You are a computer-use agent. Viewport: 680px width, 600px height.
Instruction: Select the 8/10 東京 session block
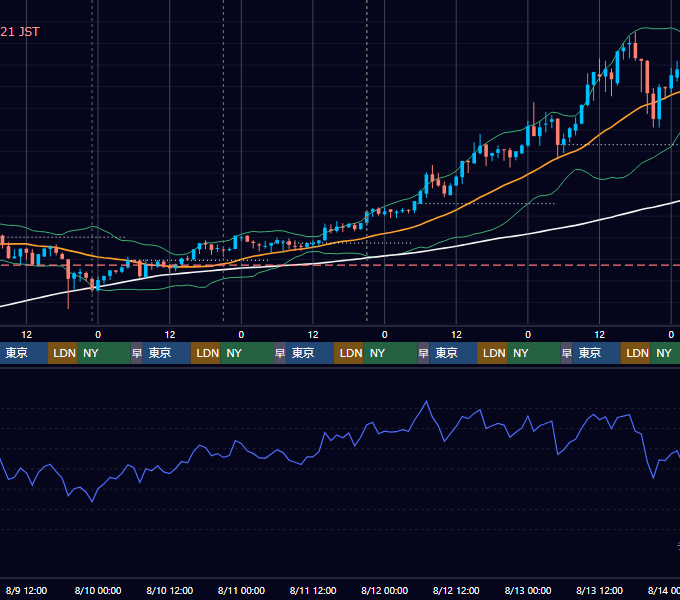(x=167, y=353)
